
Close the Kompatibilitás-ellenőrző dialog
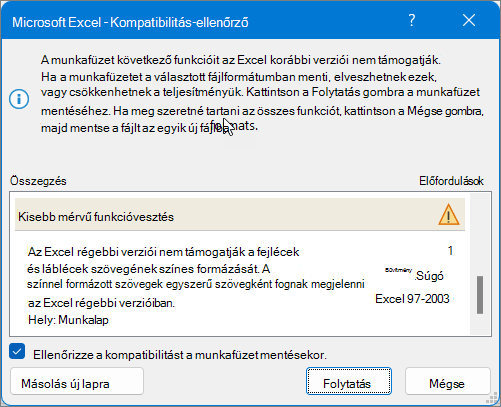(x=469, y=20)
